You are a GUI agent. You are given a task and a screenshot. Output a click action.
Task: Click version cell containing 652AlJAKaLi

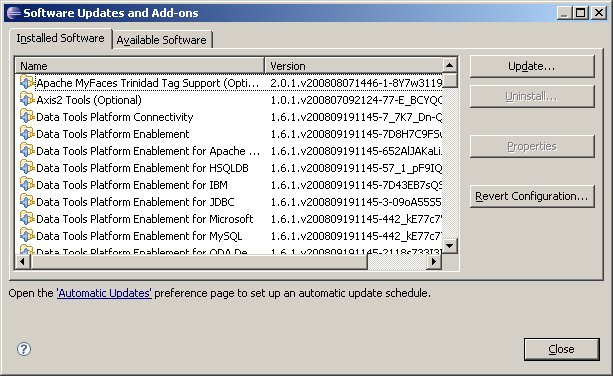point(356,151)
